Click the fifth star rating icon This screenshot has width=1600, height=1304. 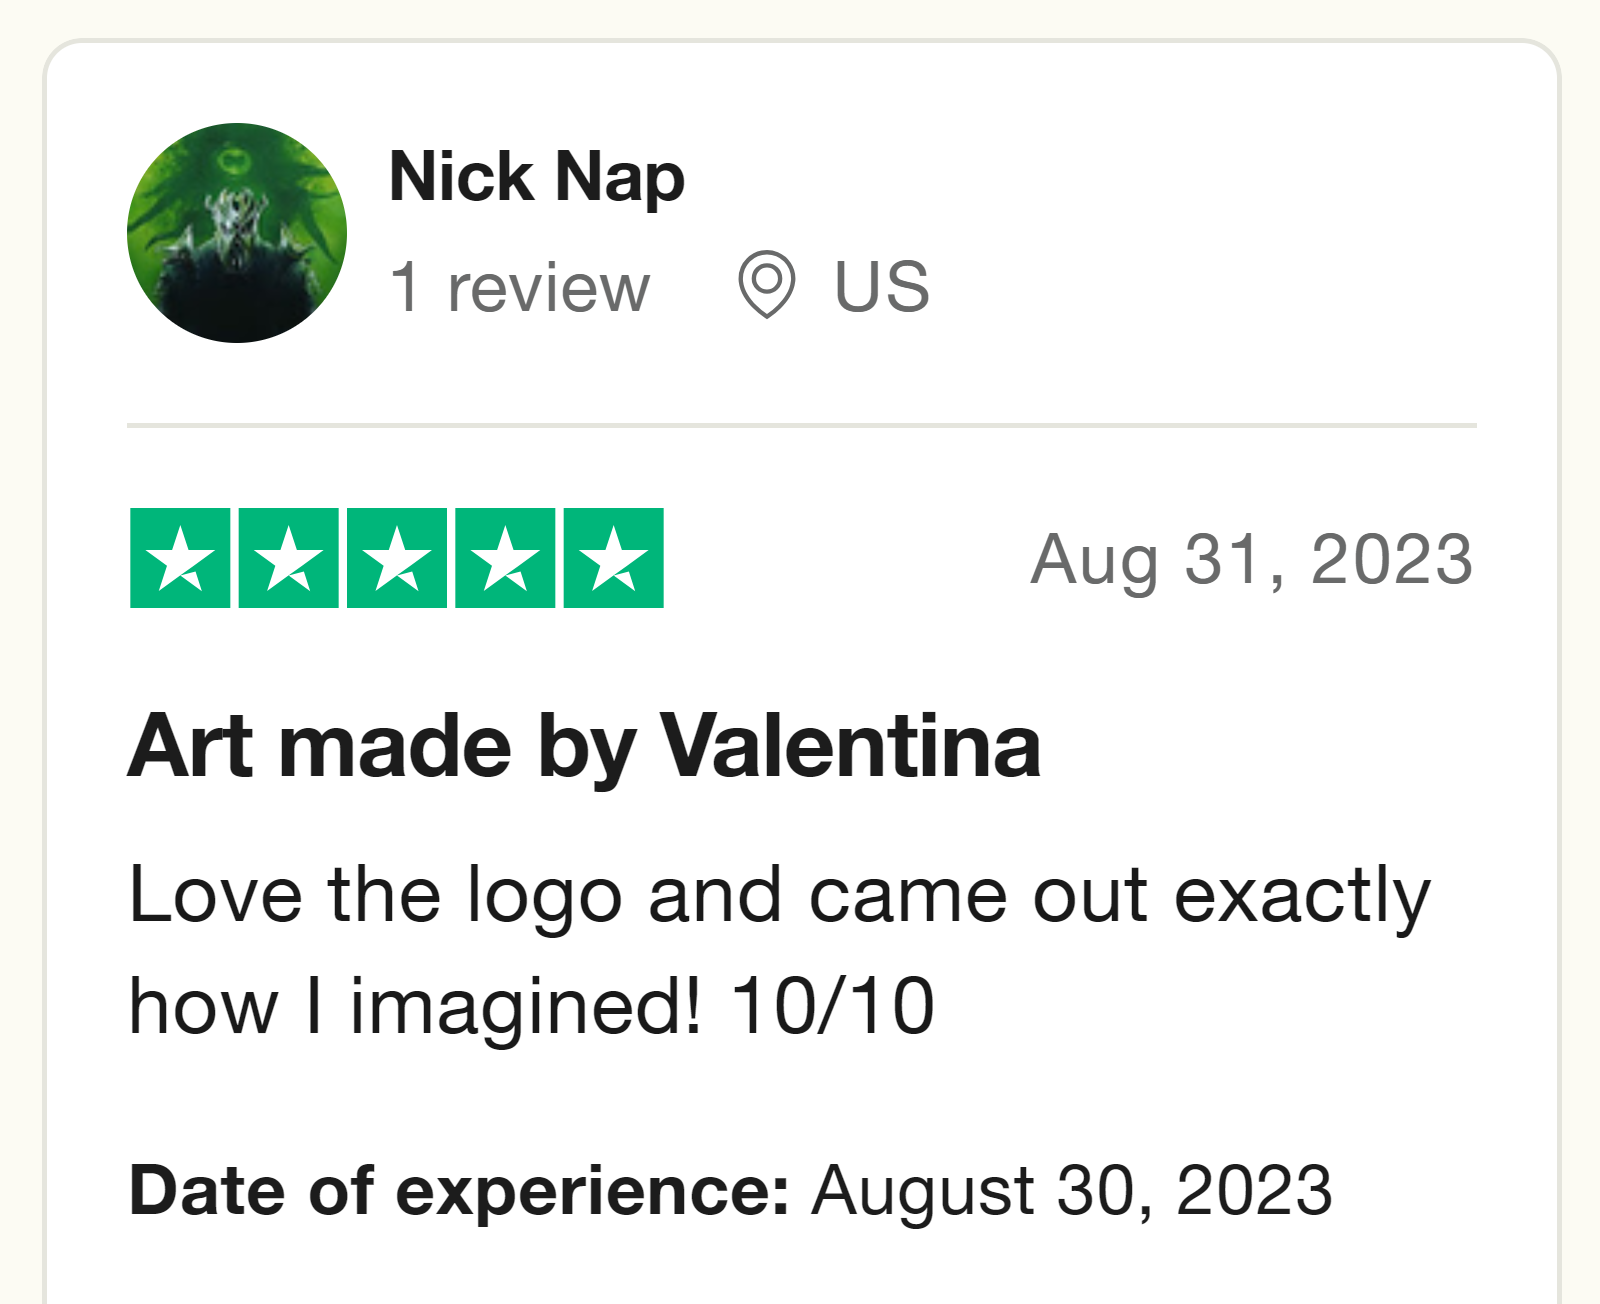613,556
